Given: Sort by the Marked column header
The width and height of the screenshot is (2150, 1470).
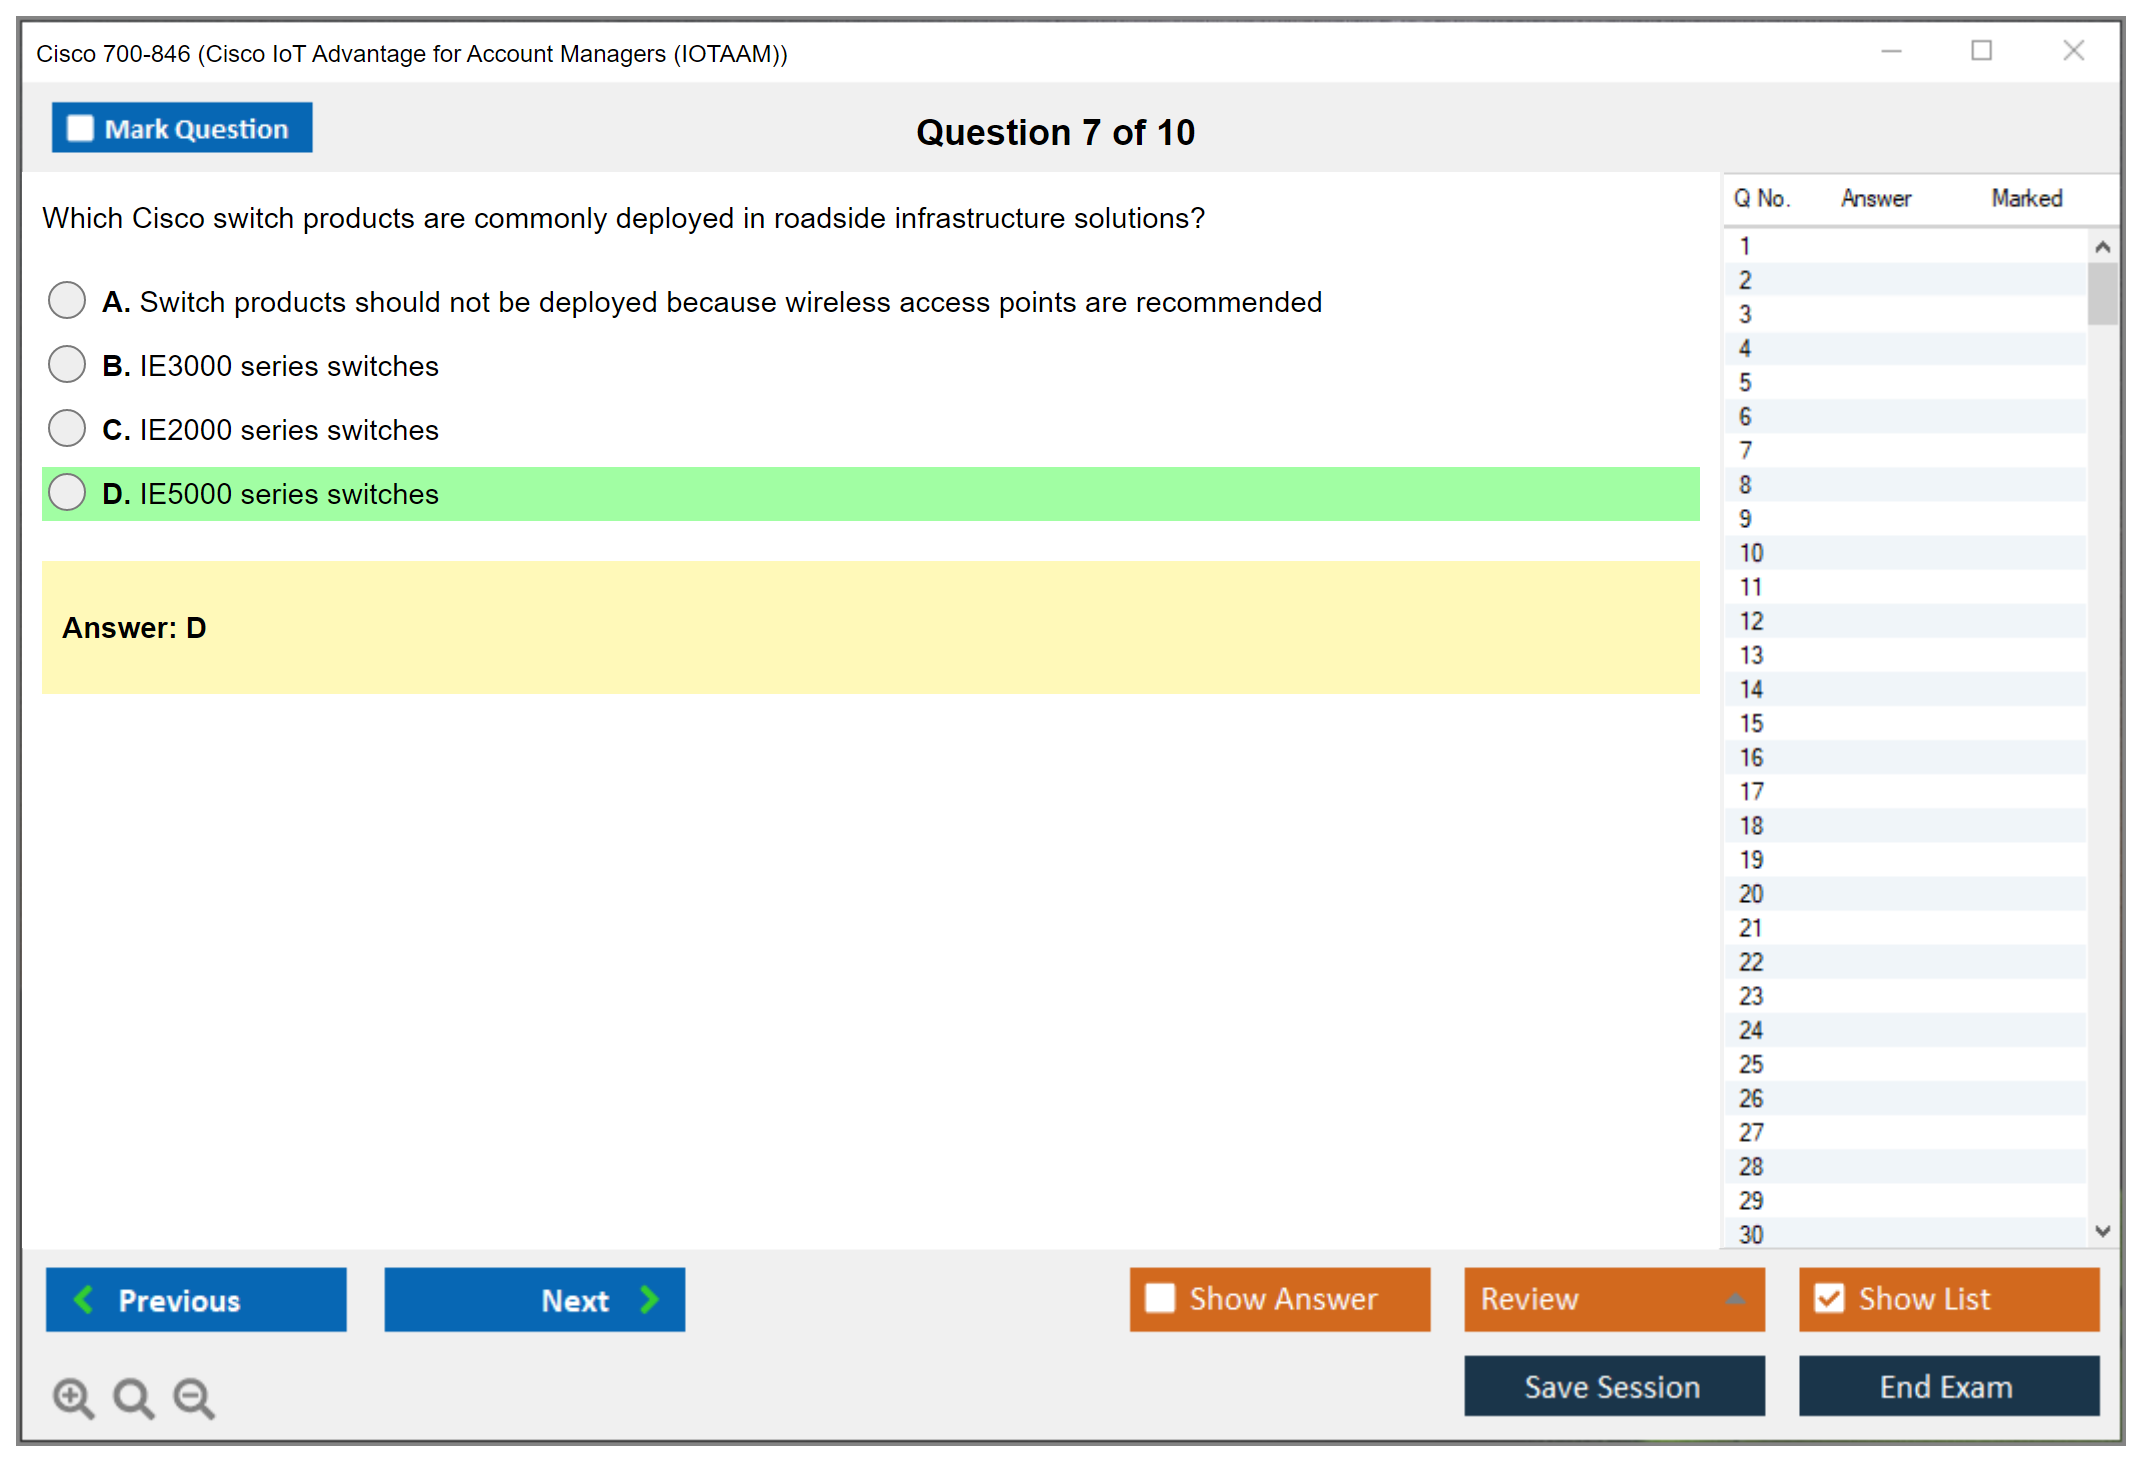Looking at the screenshot, I should 2026,198.
